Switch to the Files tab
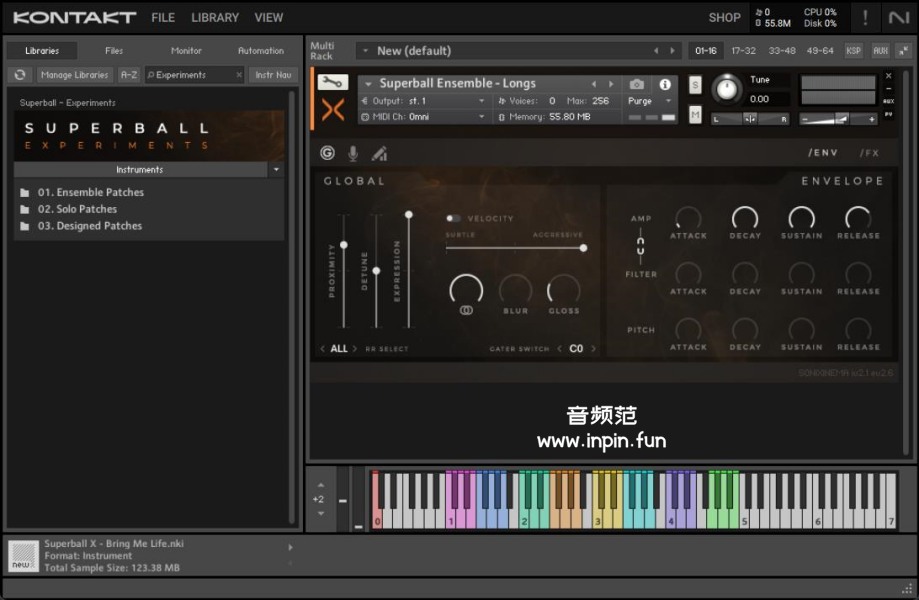Screen dimensions: 919x600 click(x=114, y=51)
